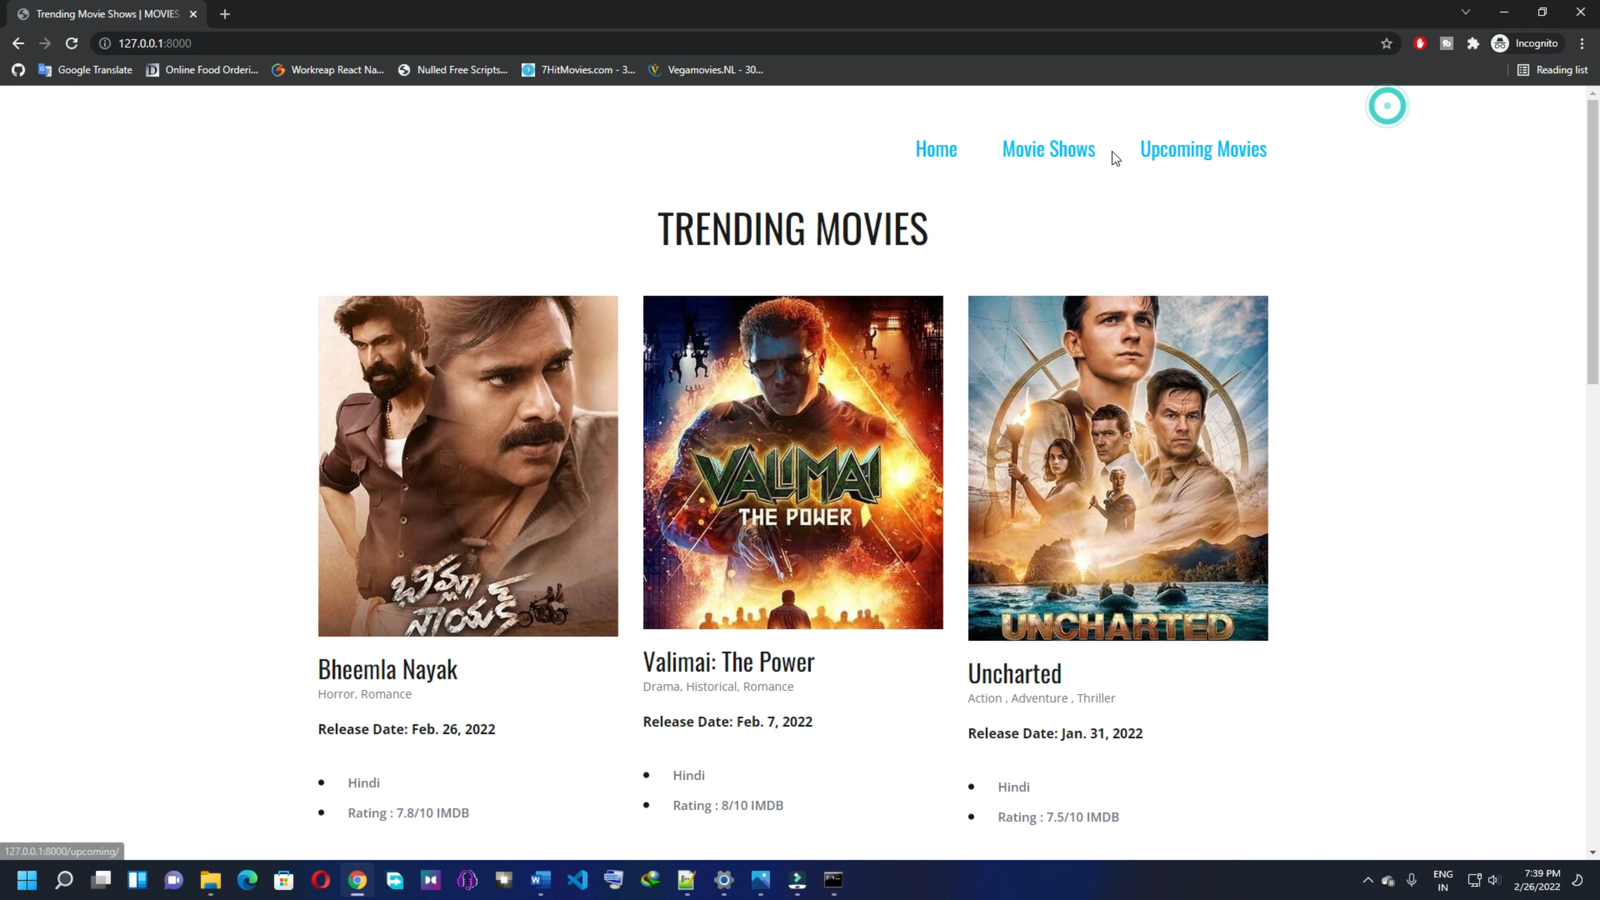Open a new browser tab

[x=224, y=14]
